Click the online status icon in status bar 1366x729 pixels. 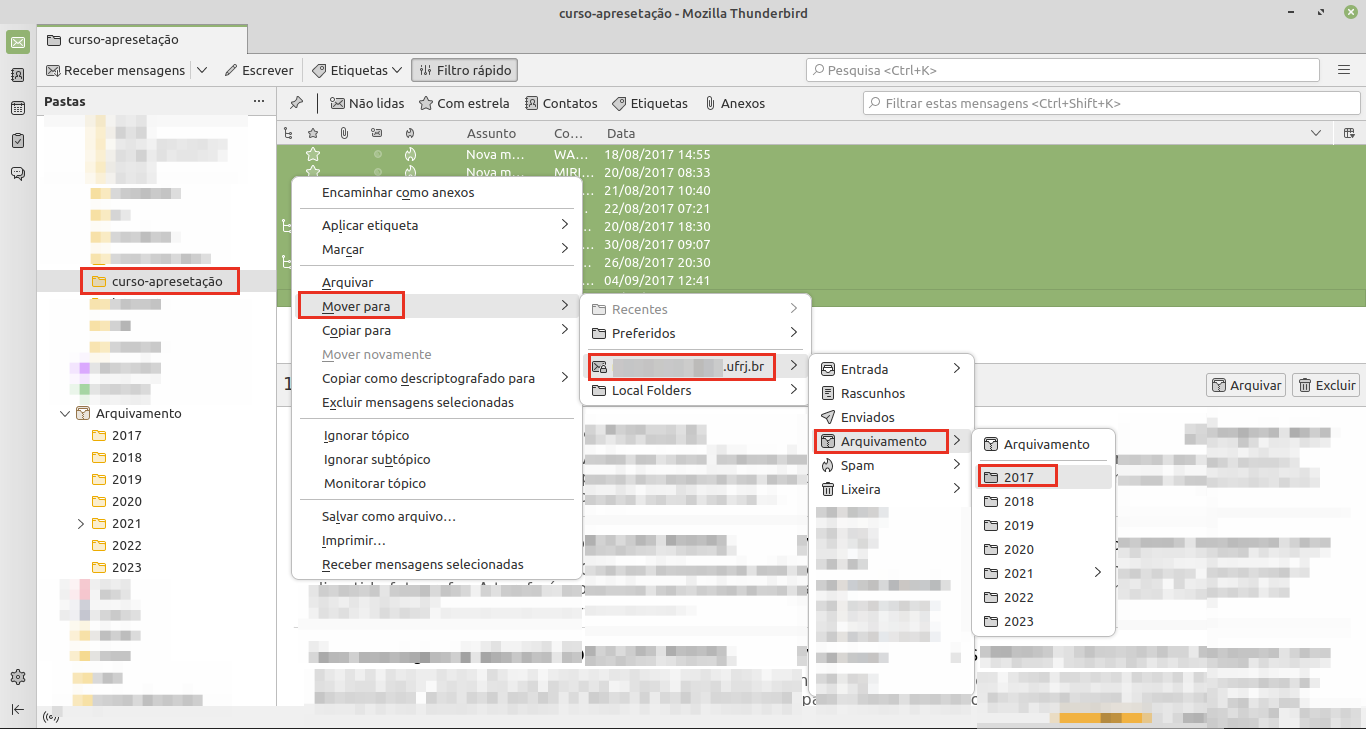point(50,717)
